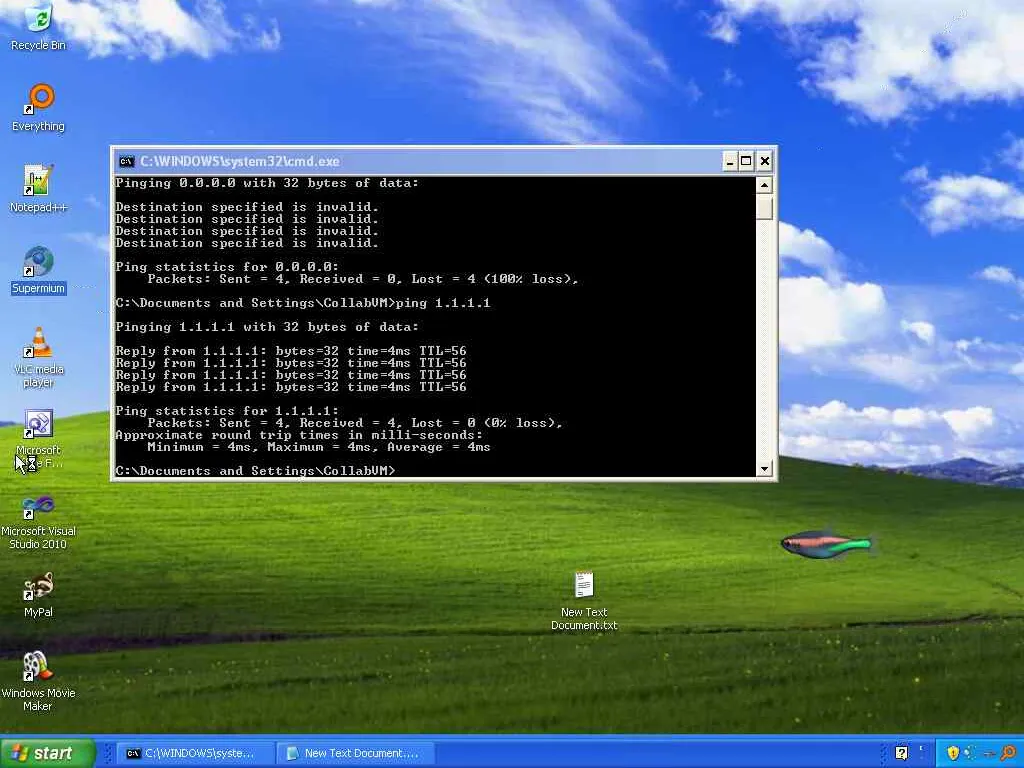Switch to the cmd.exe taskbar button
Image resolution: width=1024 pixels, height=768 pixels.
(x=195, y=753)
